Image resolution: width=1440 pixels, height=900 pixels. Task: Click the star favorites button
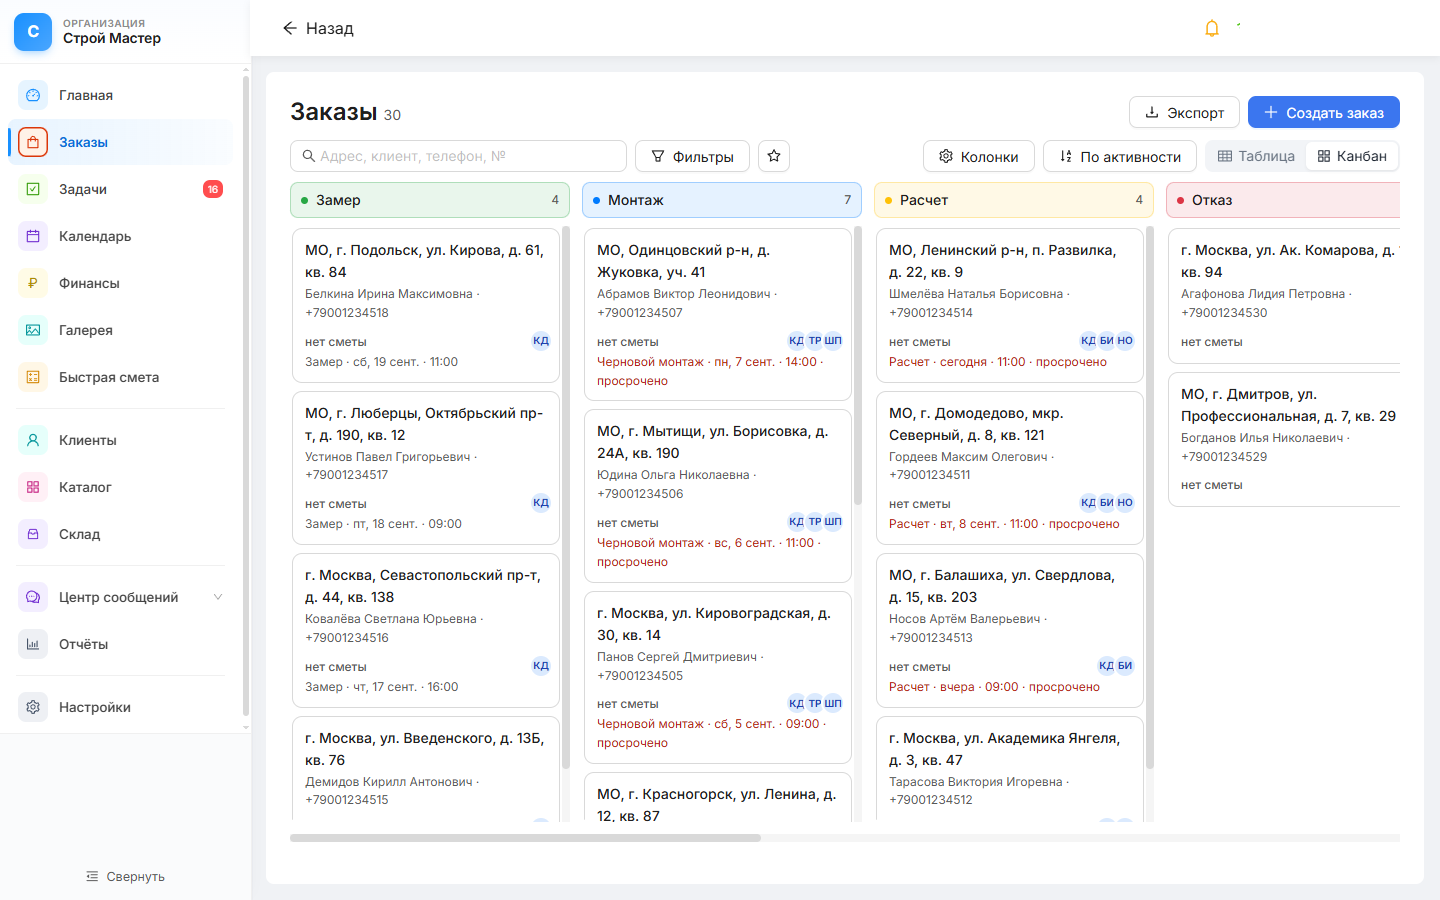[774, 156]
